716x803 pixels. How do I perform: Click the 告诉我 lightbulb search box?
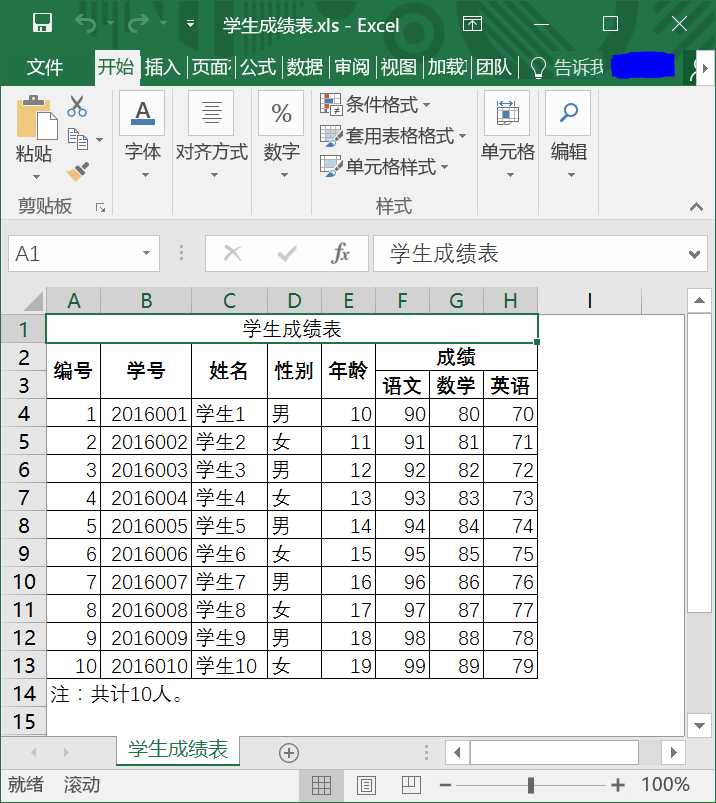tap(566, 67)
